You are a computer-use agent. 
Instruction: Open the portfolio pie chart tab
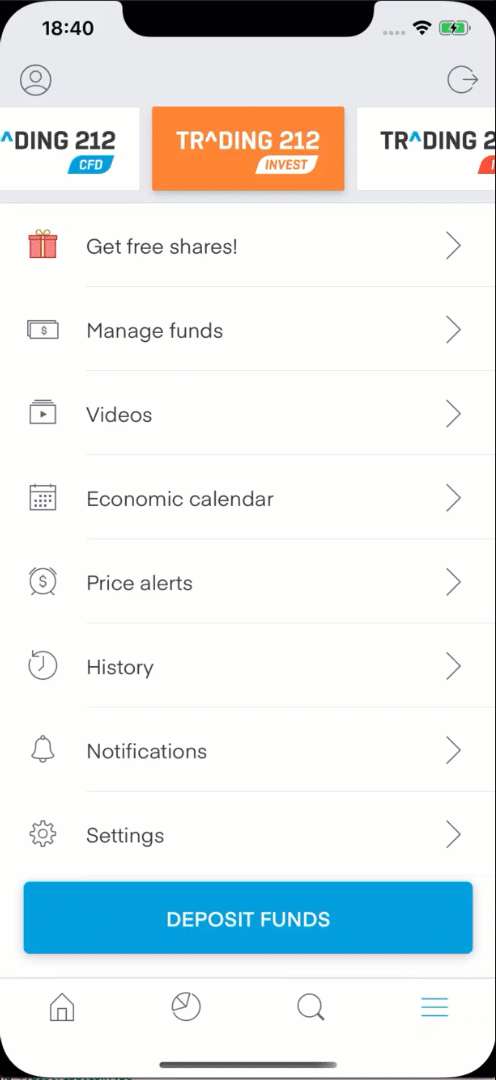click(186, 1007)
